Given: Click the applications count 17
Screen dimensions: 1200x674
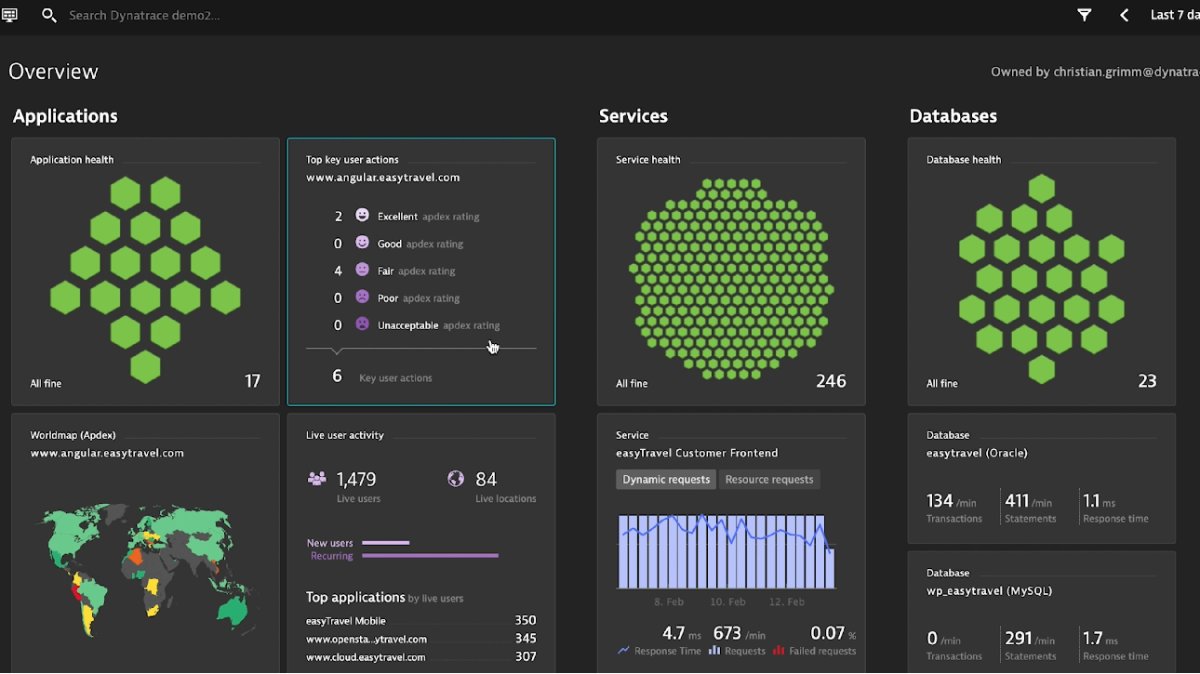Looking at the screenshot, I should (253, 381).
